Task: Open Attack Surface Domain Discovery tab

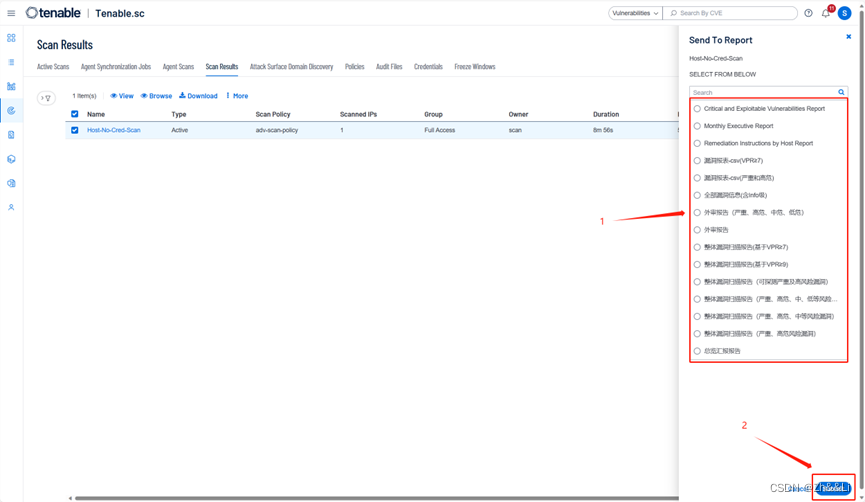Action: 291,67
